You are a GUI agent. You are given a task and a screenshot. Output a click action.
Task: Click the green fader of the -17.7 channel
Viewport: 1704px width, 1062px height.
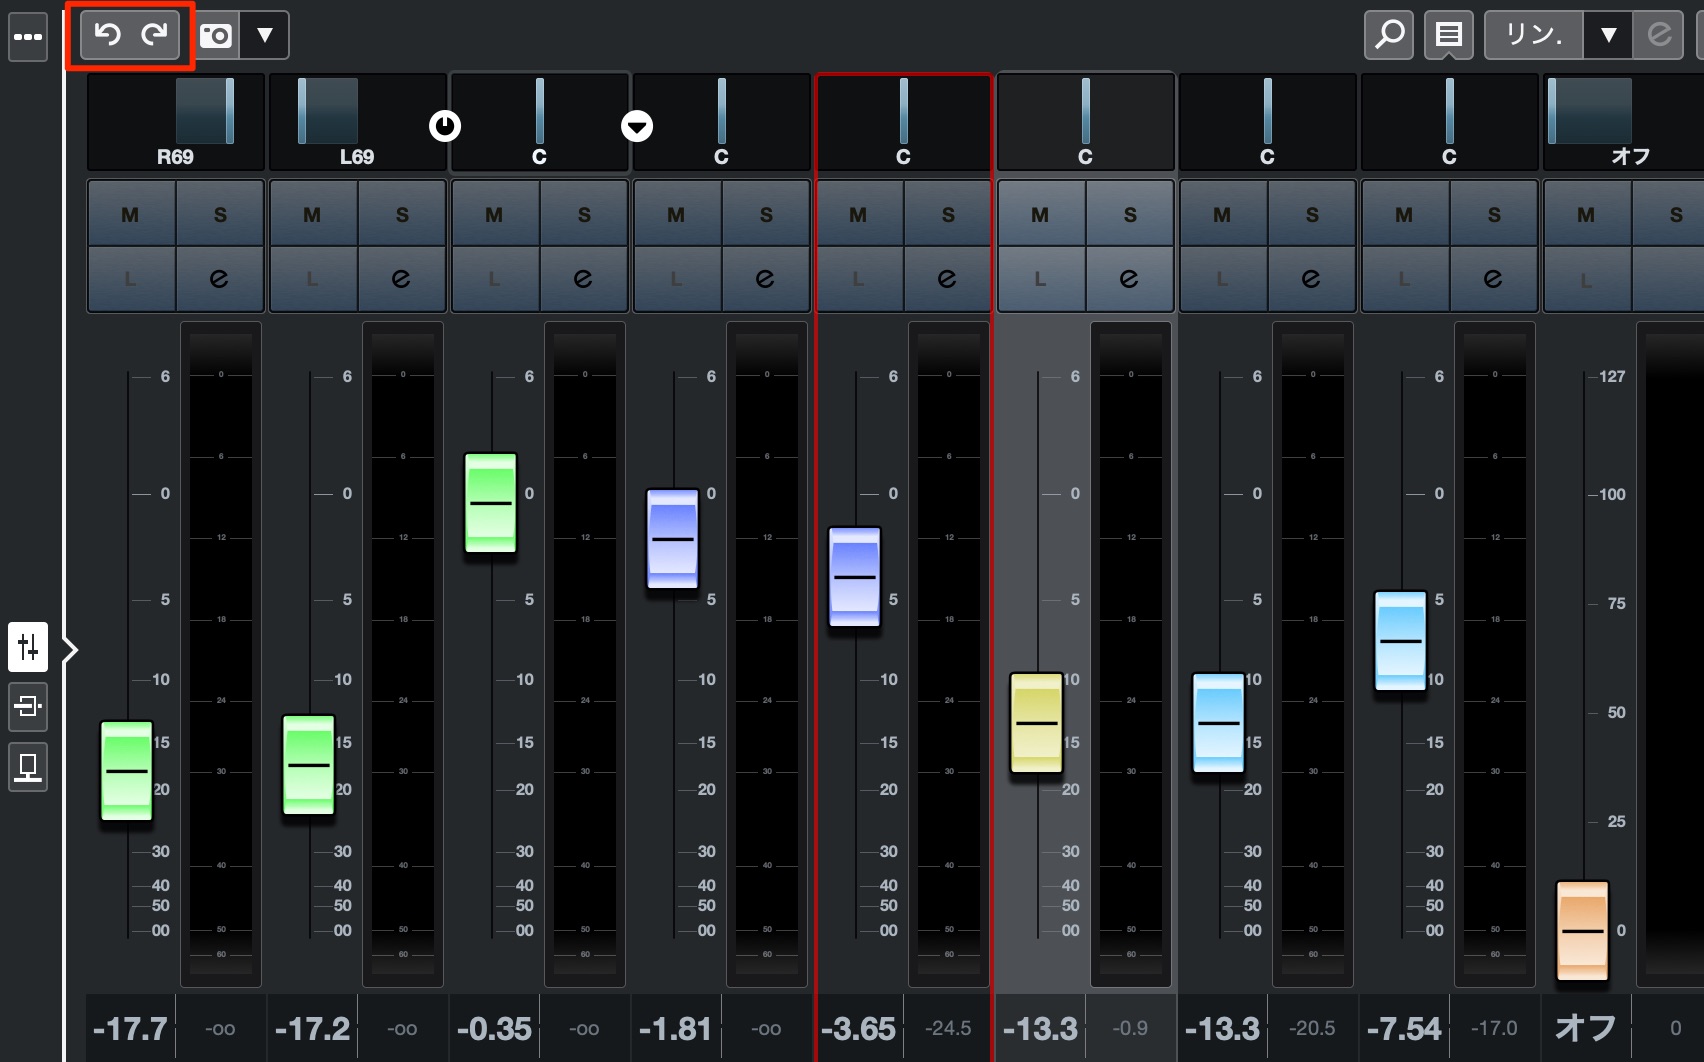click(x=127, y=771)
